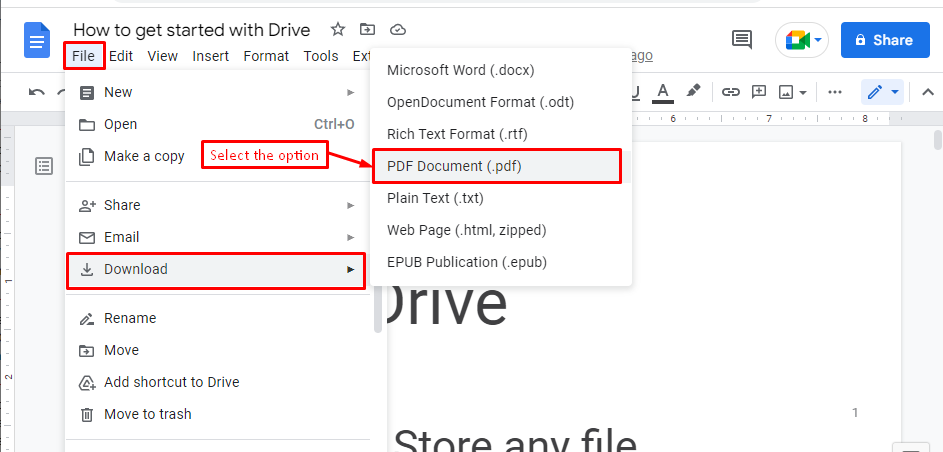Start a Google Meet call
This screenshot has width=943, height=452.
802,40
